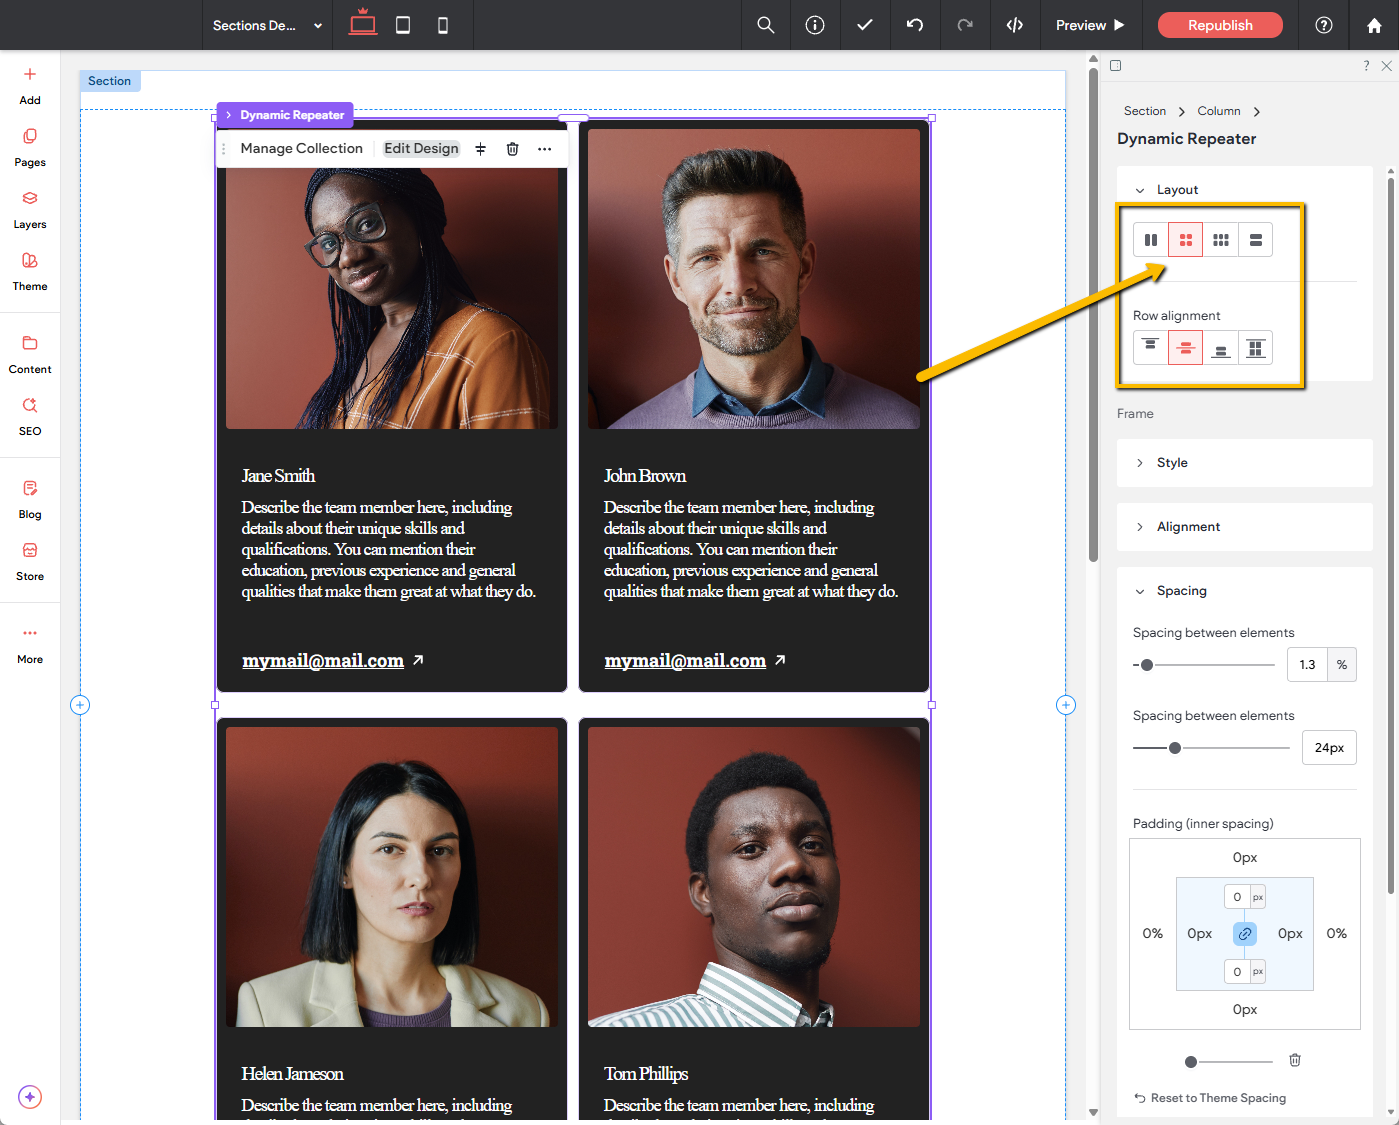
Task: Select the two-by-two grid layout option
Action: point(1186,240)
